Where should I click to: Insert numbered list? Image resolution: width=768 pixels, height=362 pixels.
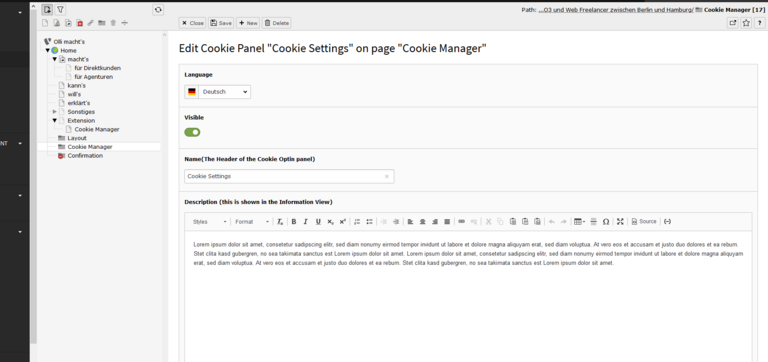click(x=357, y=221)
